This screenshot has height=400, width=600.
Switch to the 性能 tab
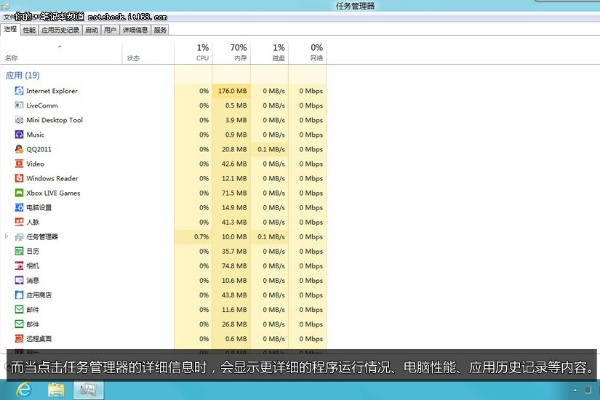(x=29, y=30)
